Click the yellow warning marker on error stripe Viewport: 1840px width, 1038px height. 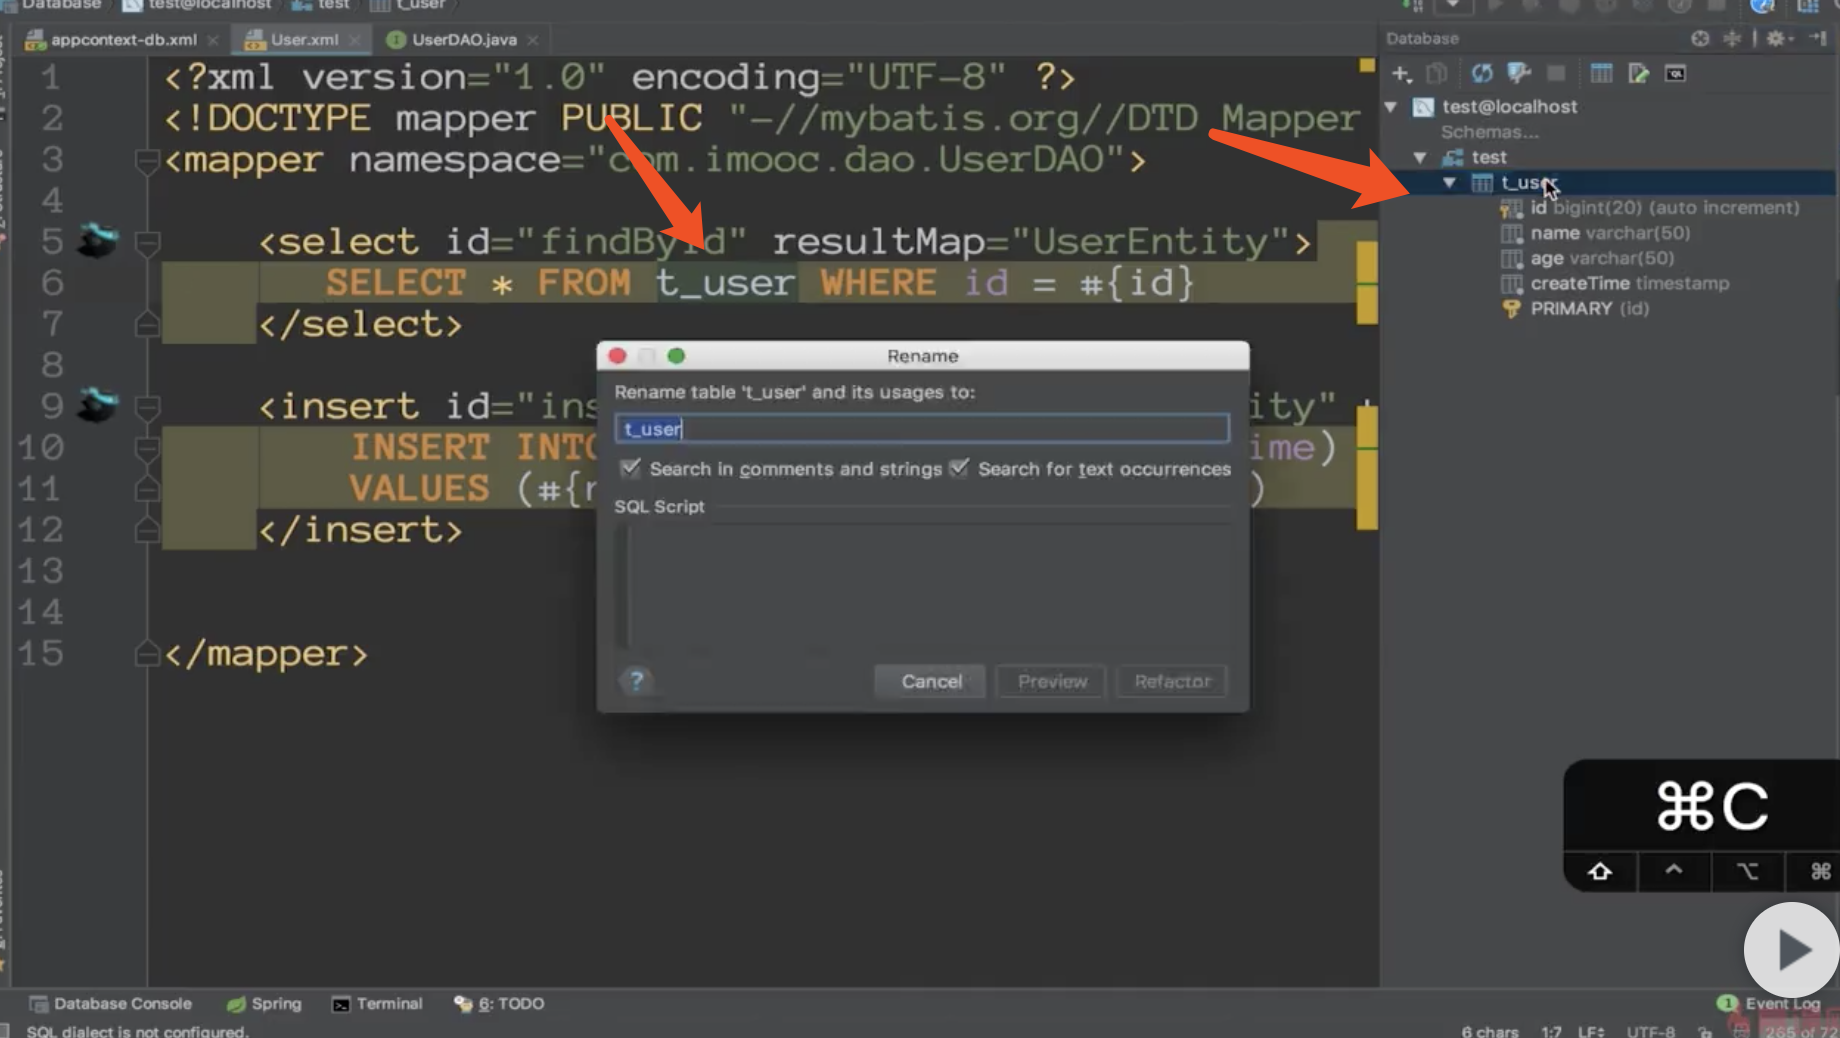1366,66
